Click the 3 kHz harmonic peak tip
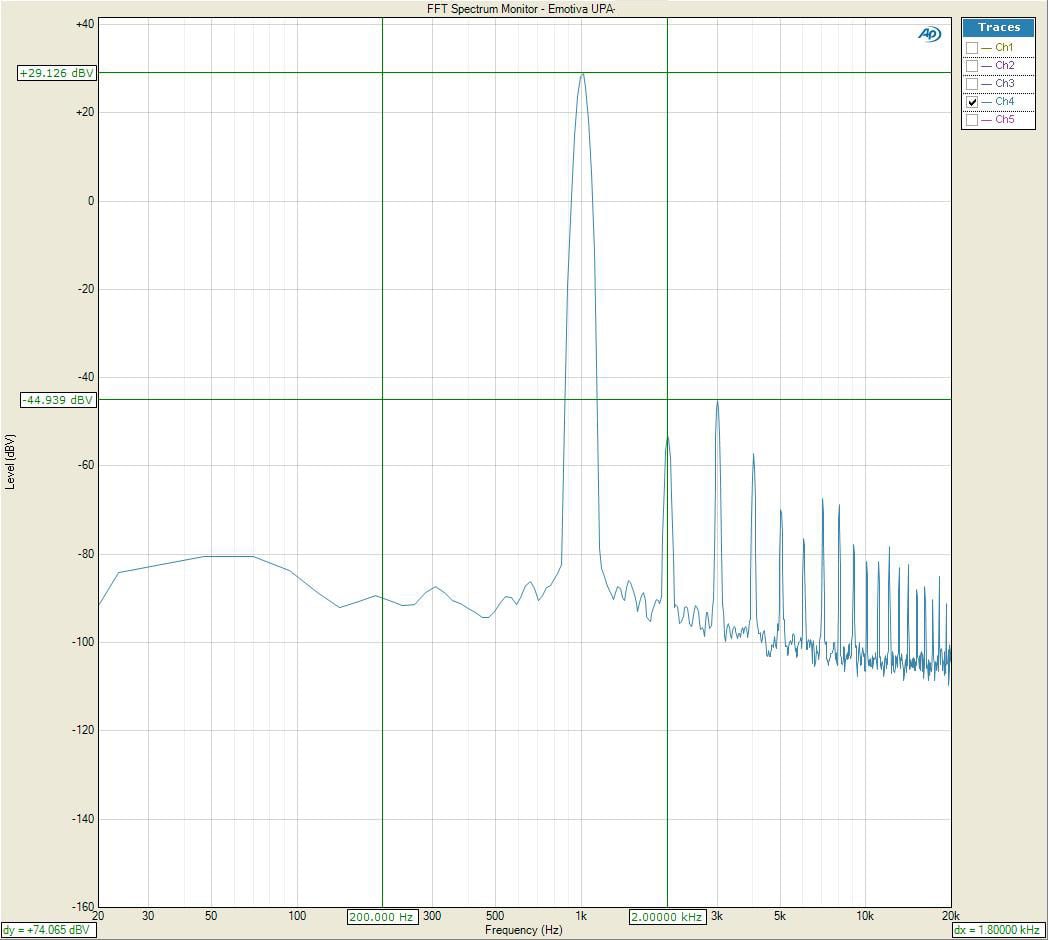Screen dimensions: 1048x940 point(717,401)
